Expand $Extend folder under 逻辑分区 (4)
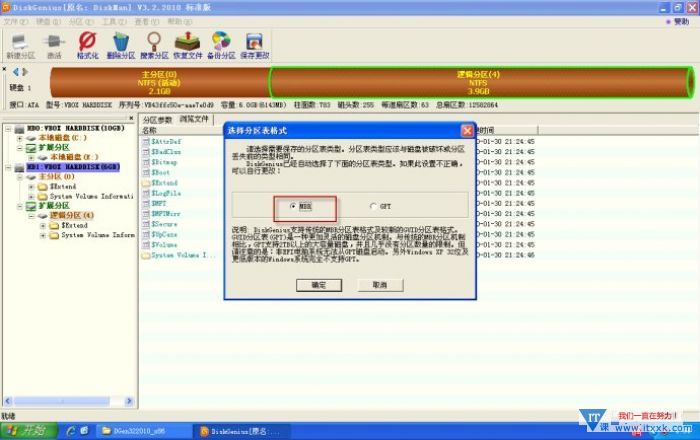This screenshot has width=700, height=440. pos(43,225)
